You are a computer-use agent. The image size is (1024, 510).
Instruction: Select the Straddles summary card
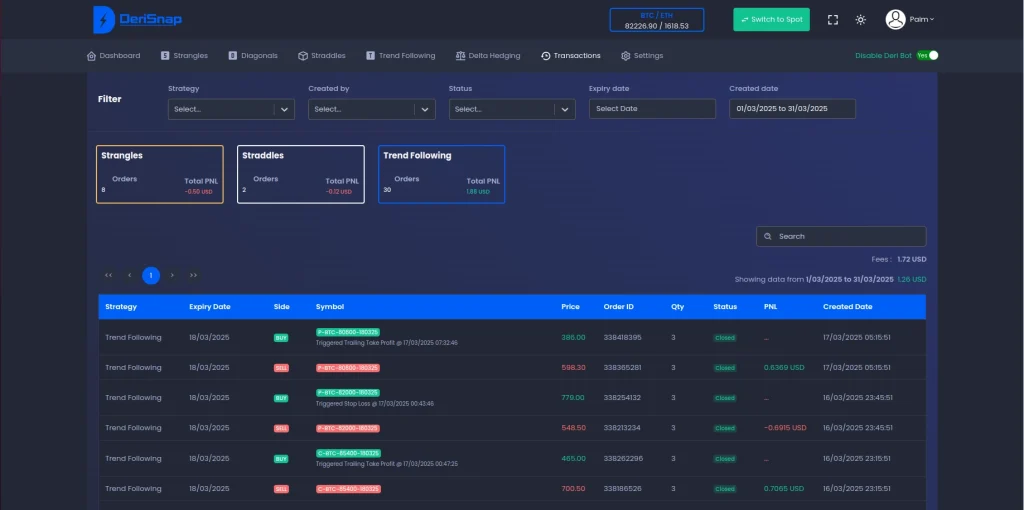(300, 174)
